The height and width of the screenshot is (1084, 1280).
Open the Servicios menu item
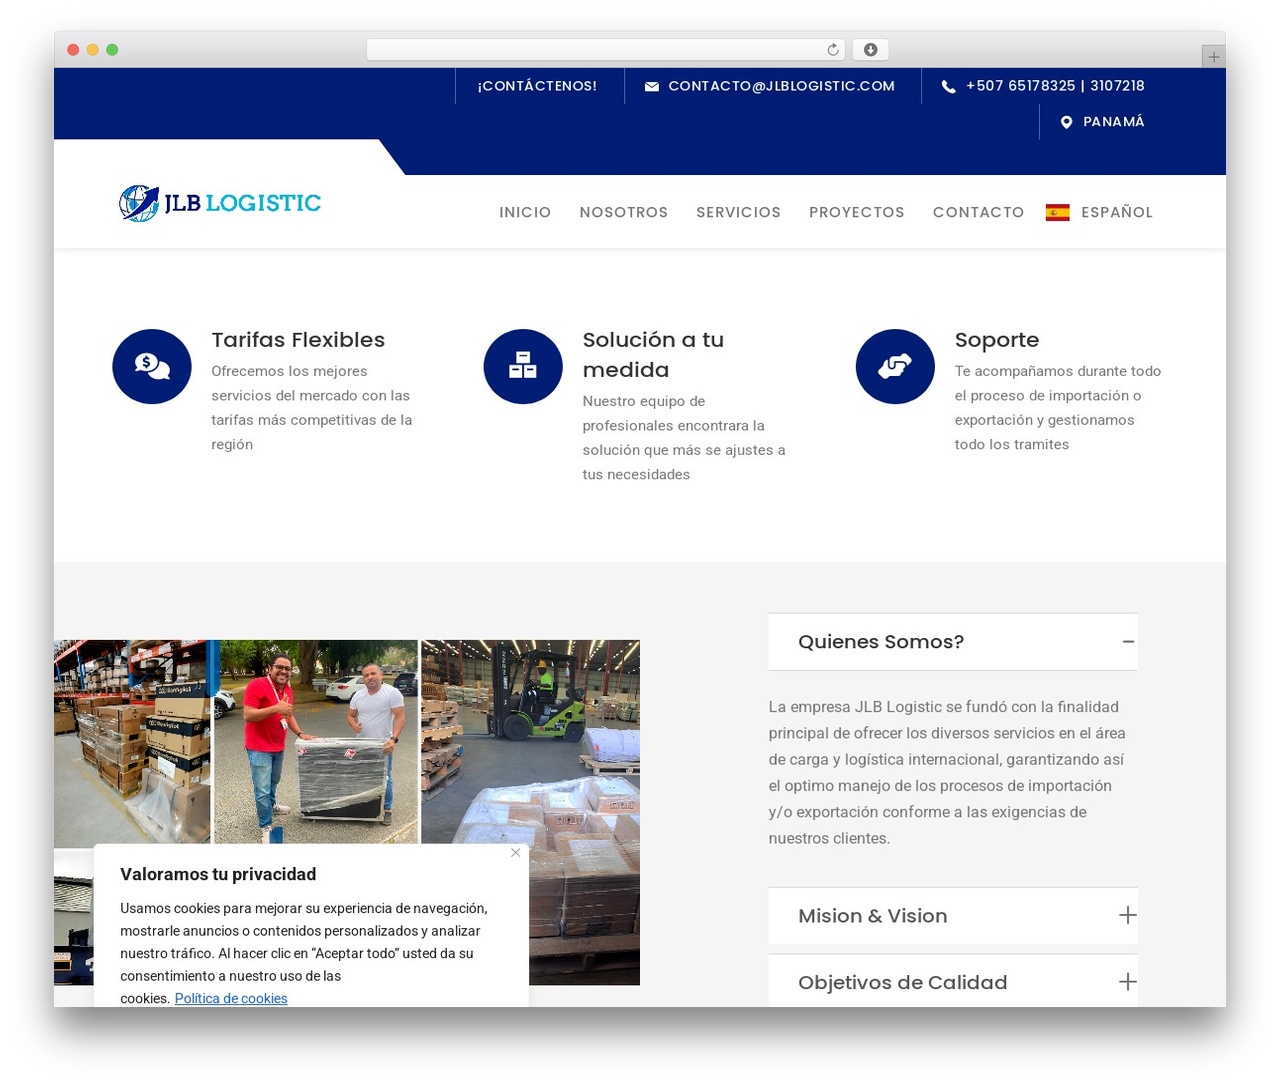coord(738,212)
